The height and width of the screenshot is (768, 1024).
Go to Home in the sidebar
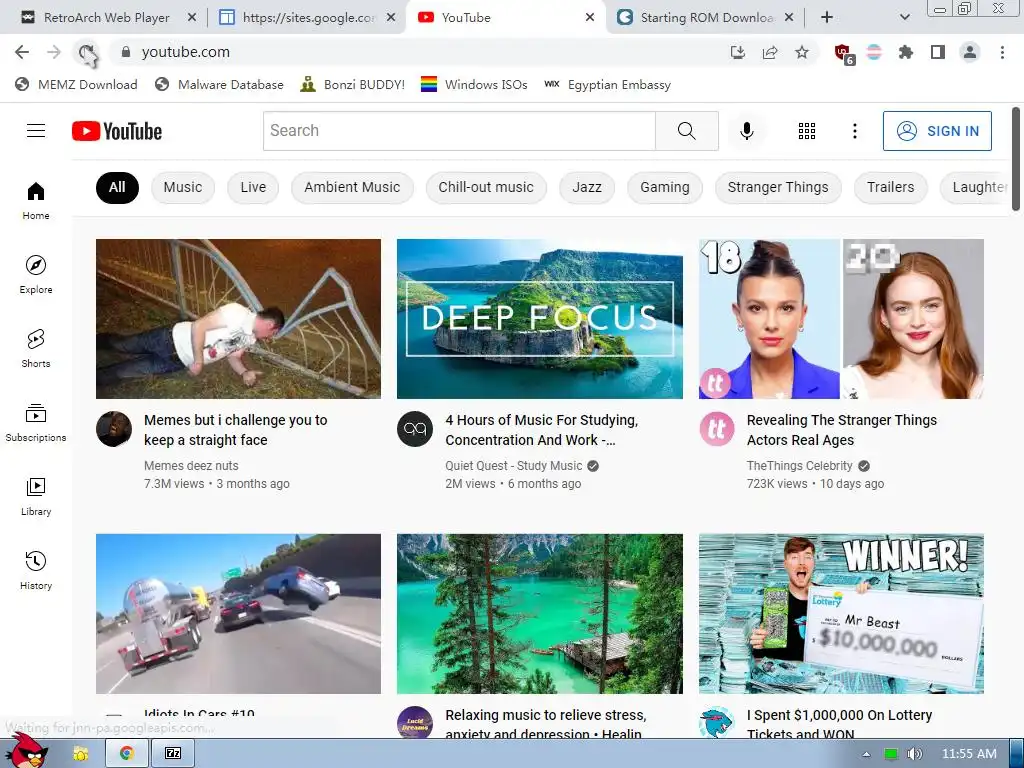36,200
